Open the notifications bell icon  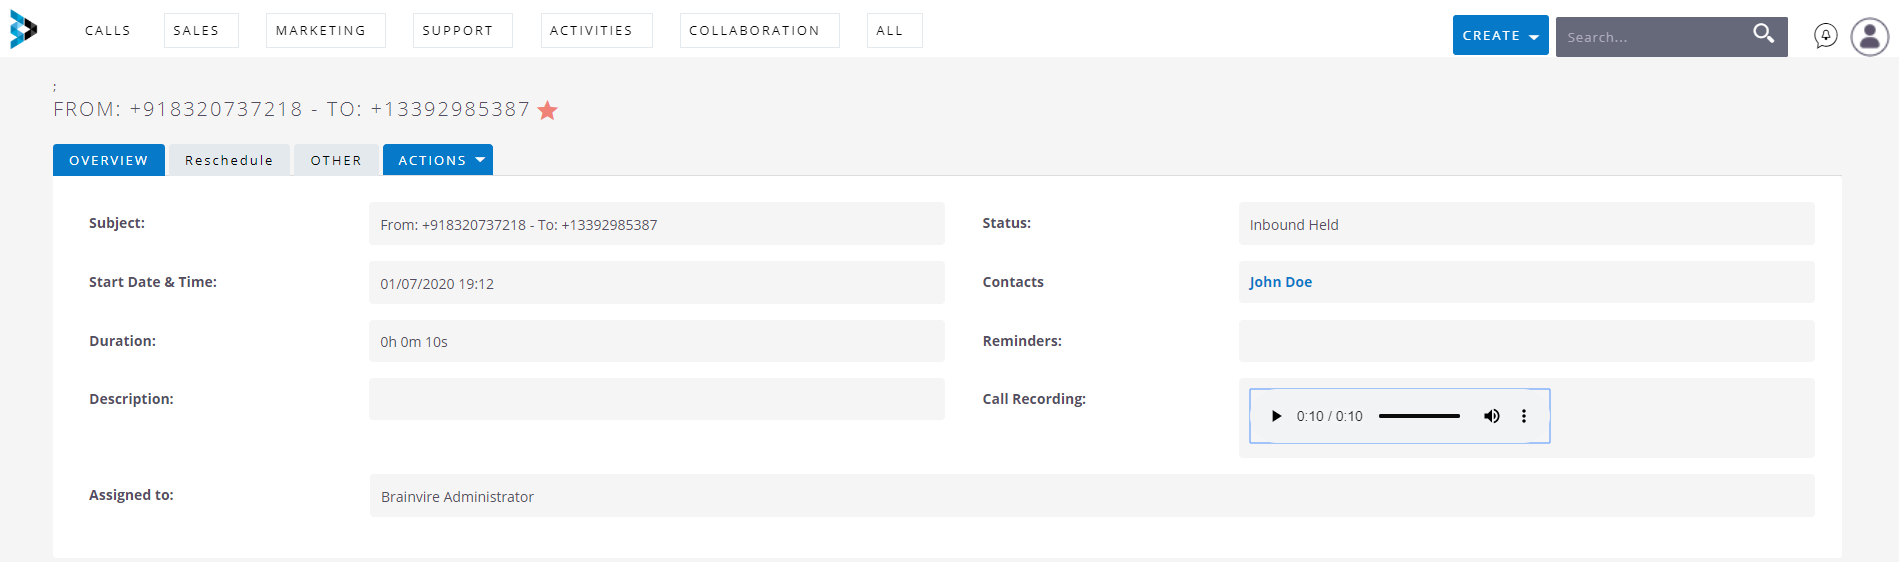[x=1825, y=37]
